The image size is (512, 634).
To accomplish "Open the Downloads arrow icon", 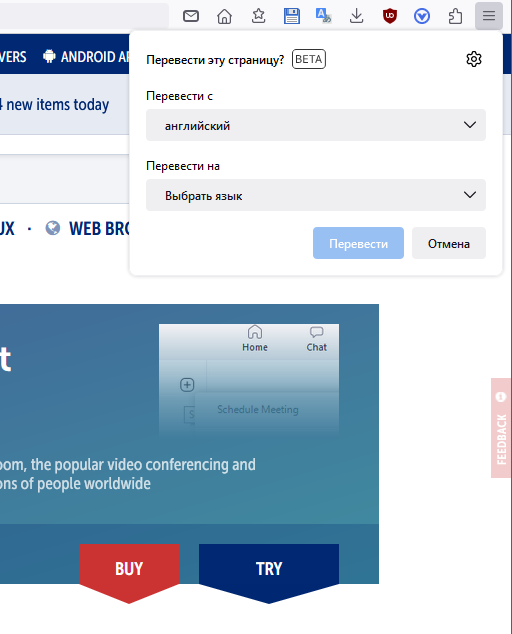I will click(x=356, y=16).
